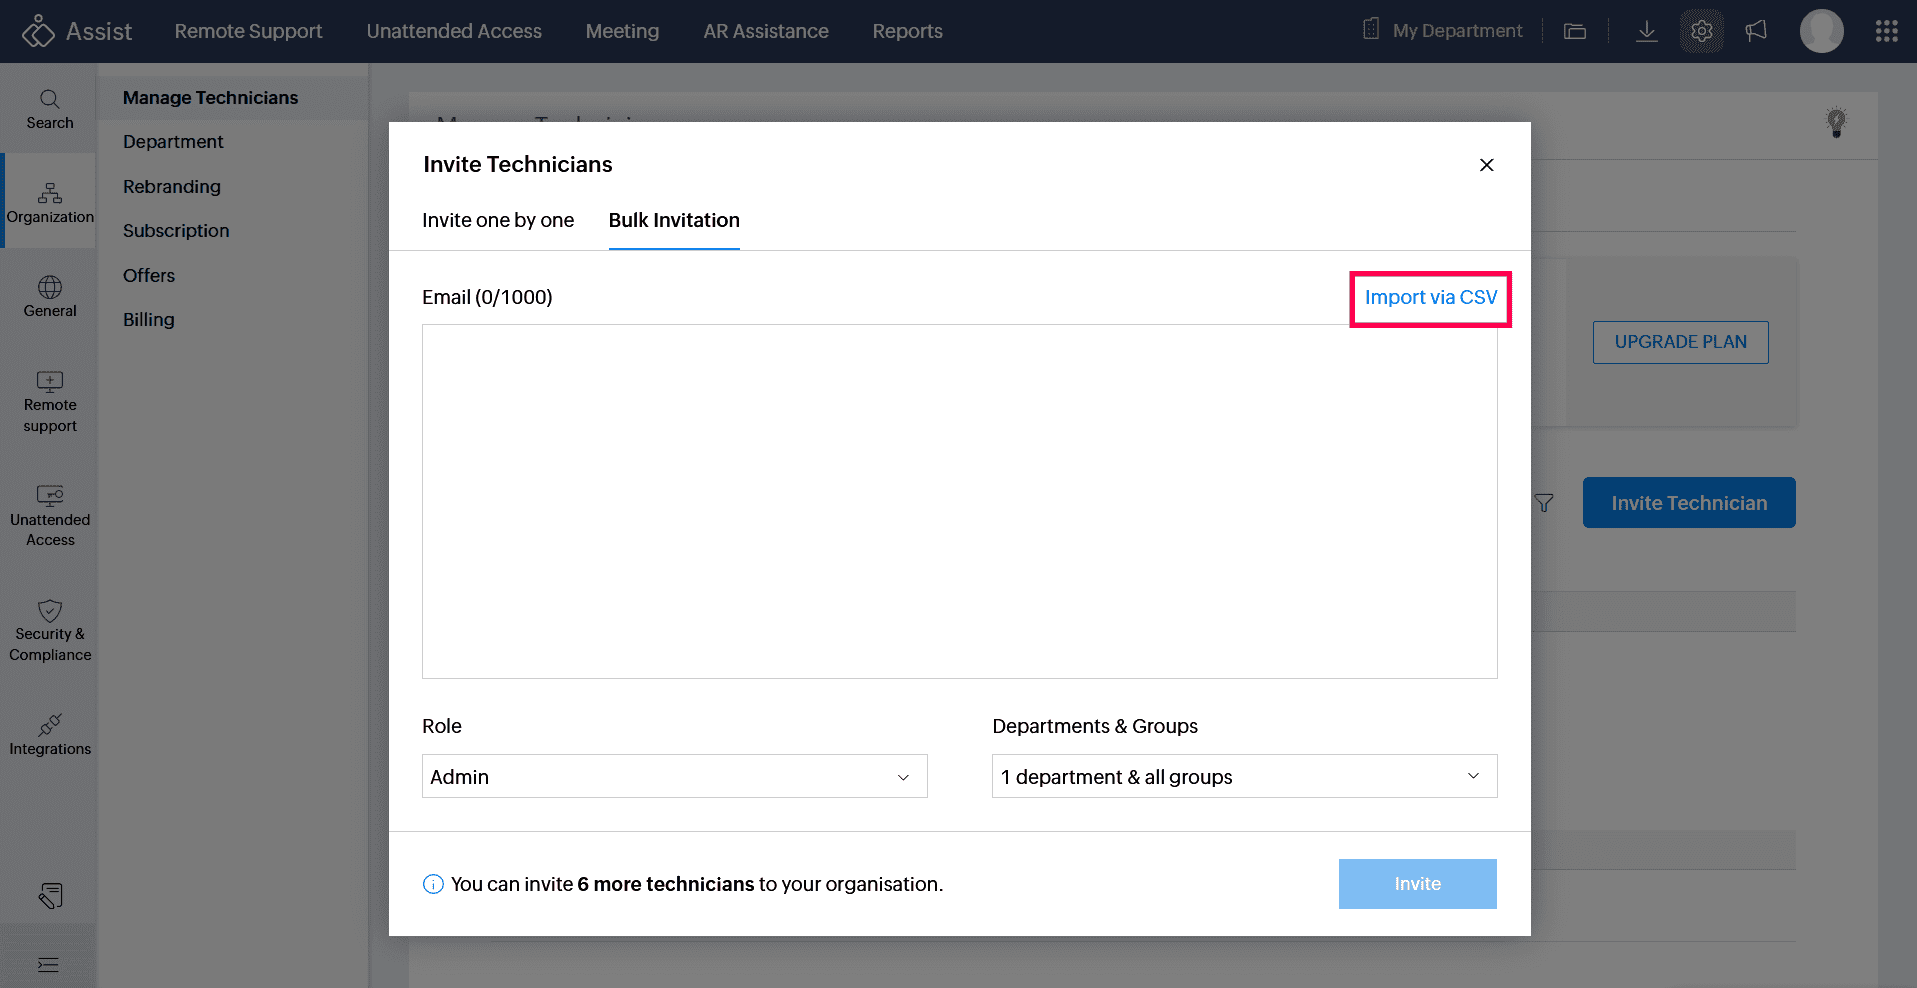Viewport: 1917px width, 988px height.
Task: Open Integrations in the sidebar
Action: (50, 735)
